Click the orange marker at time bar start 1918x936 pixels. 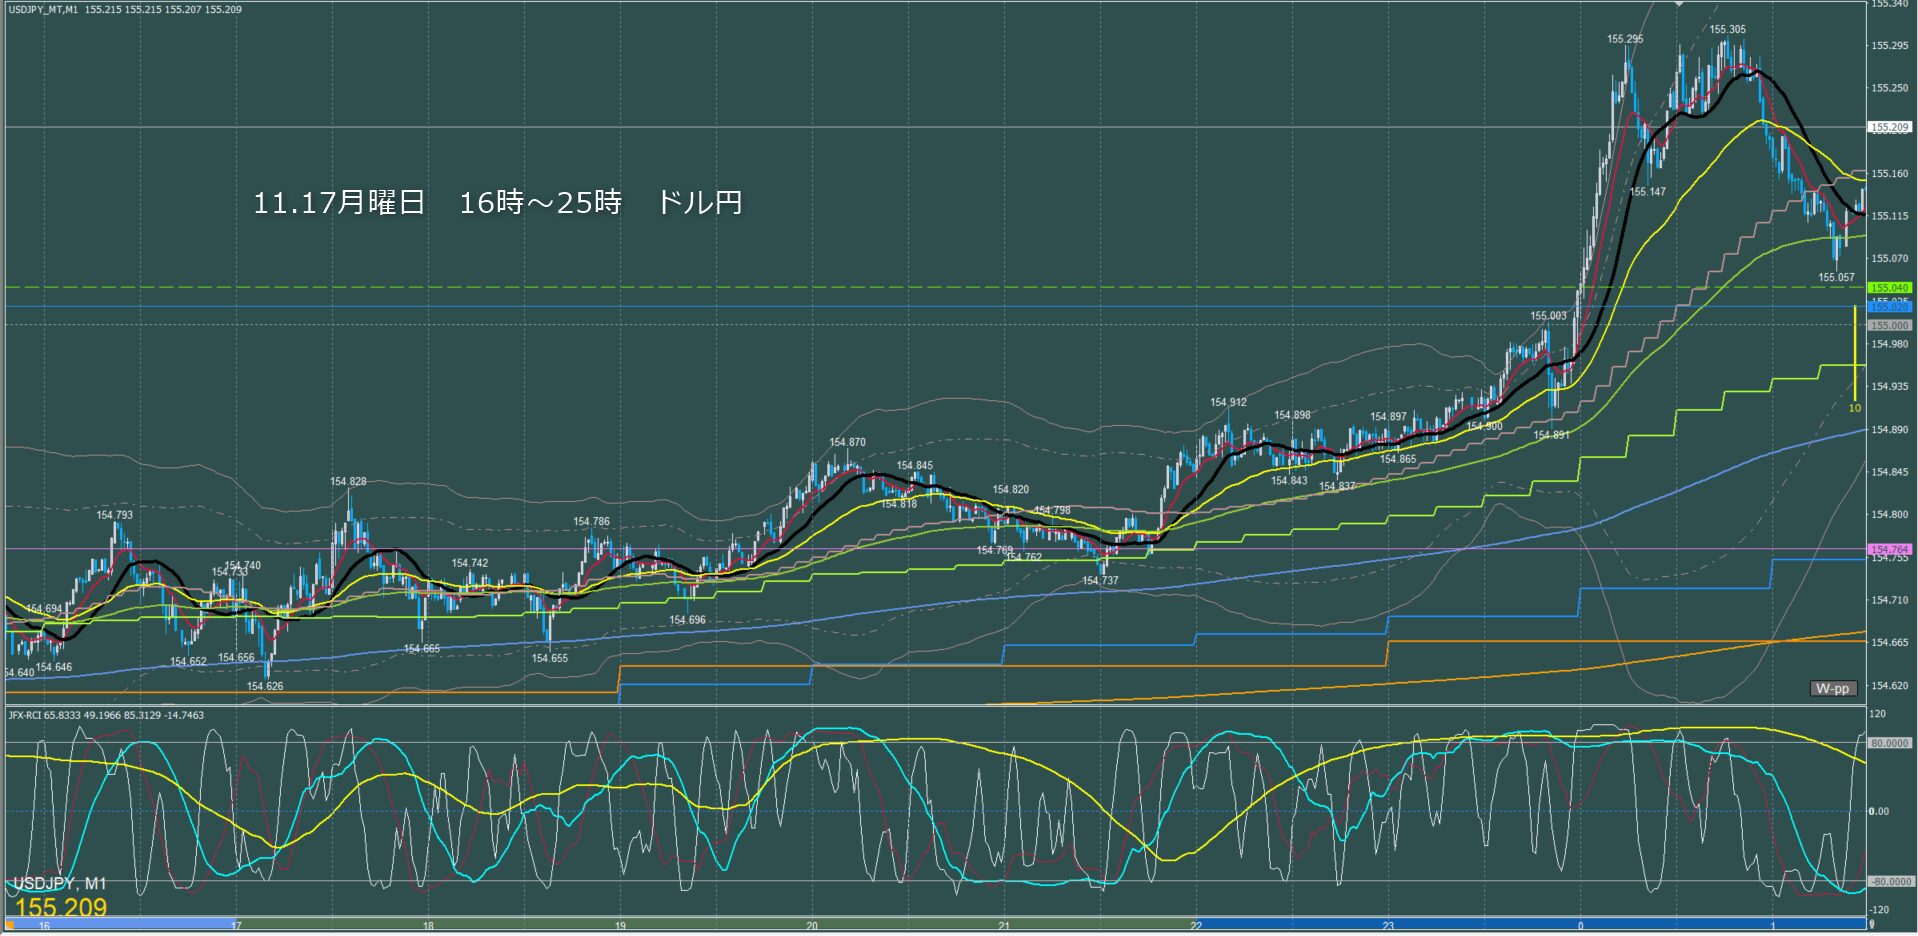pyautogui.click(x=10, y=926)
